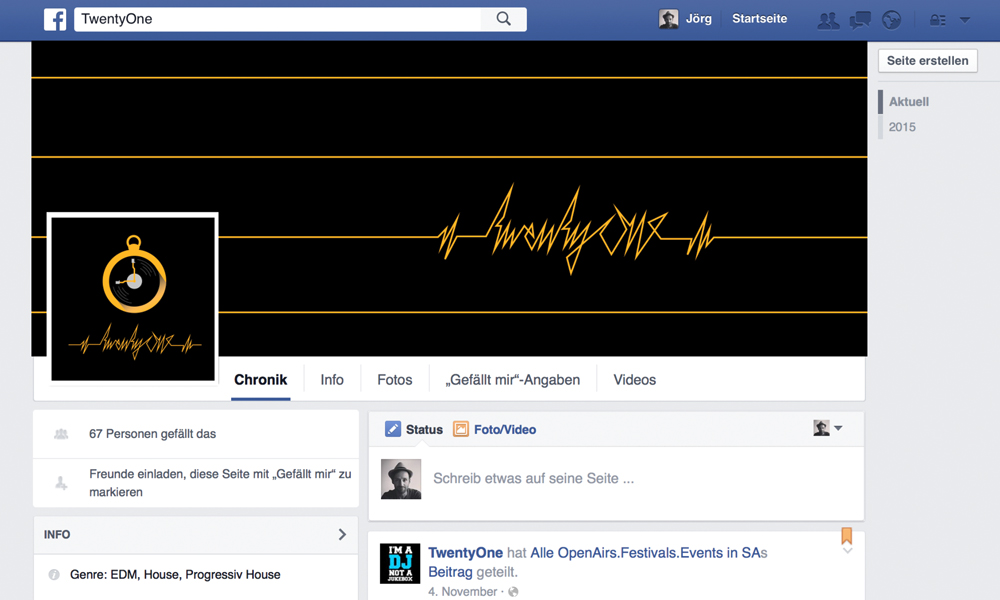Screen dimensions: 1000x600
Task: Open the TwentyOne page profile picture
Action: [x=133, y=298]
